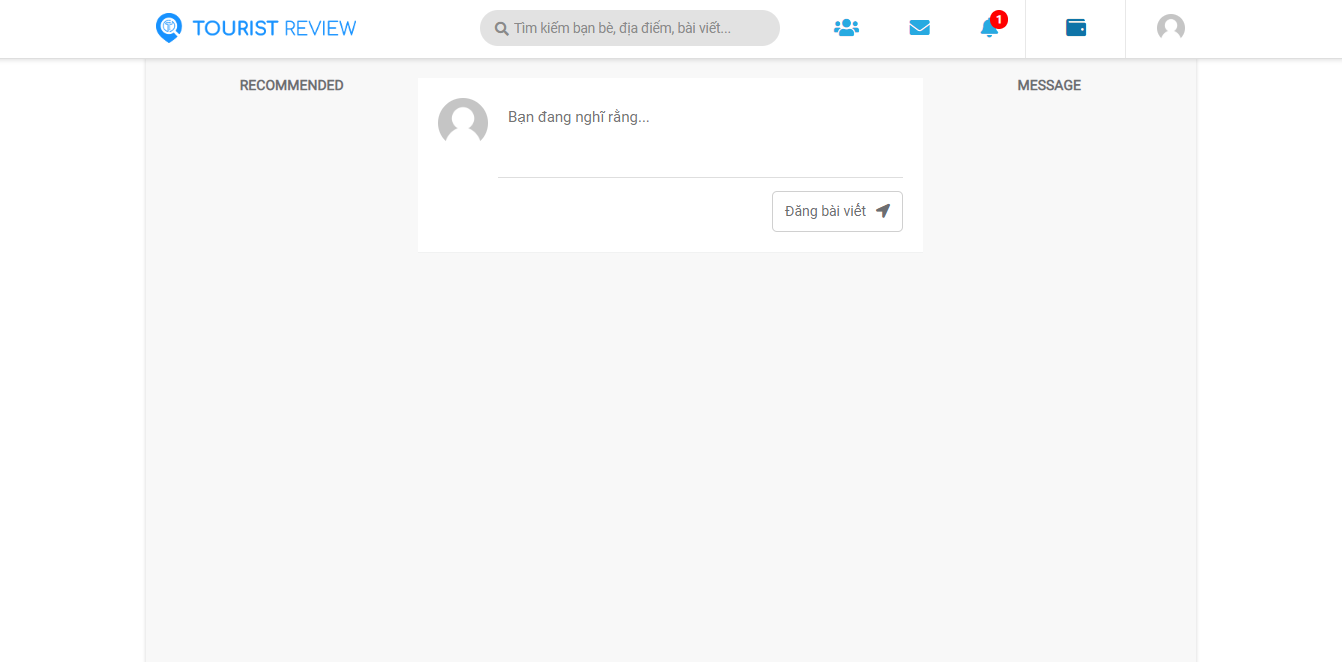Select the MESSAGE section heading
The width and height of the screenshot is (1342, 662).
1049,86
